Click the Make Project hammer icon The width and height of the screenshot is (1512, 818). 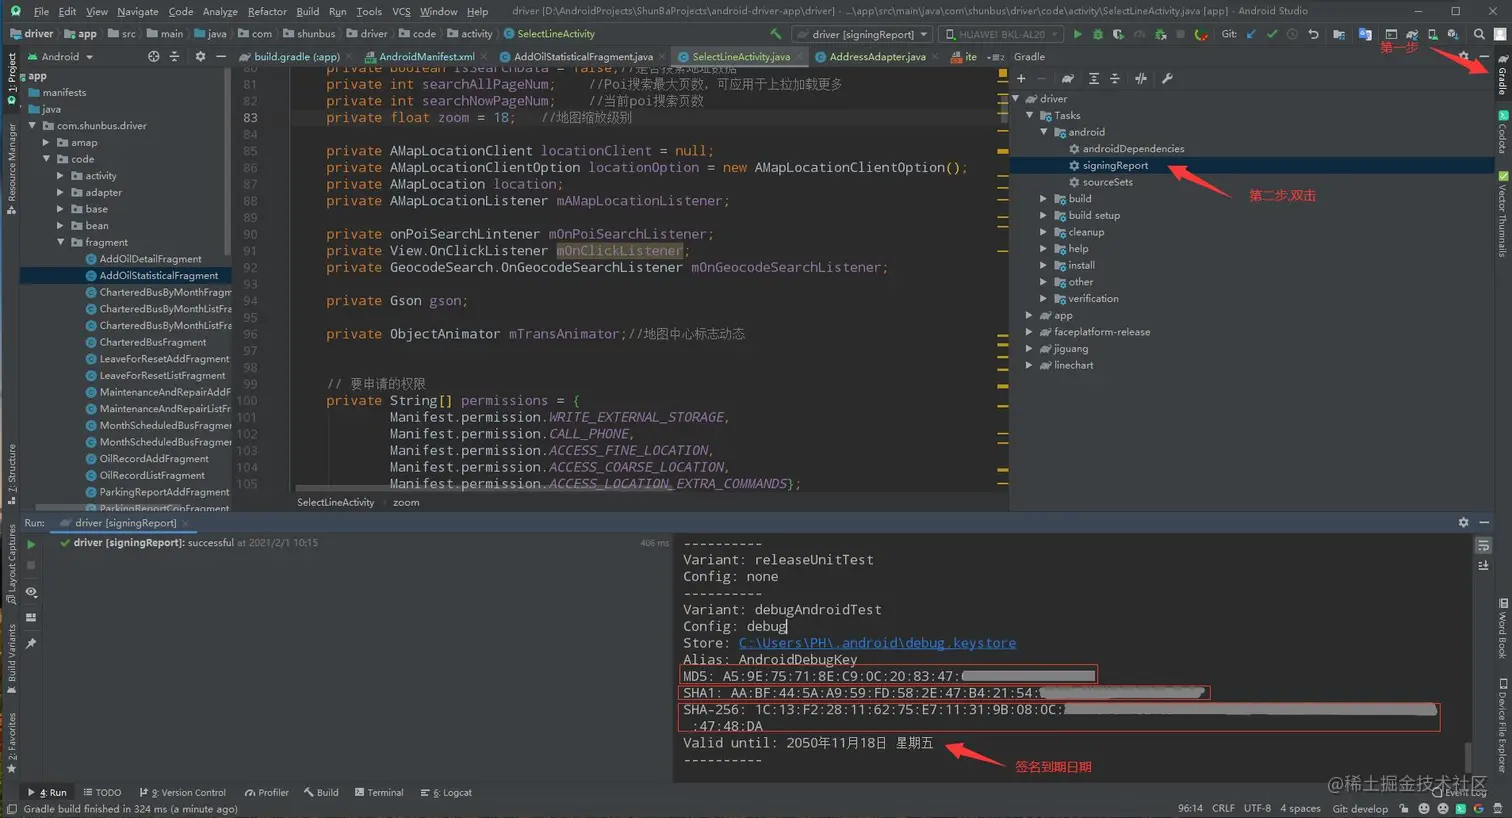click(x=774, y=34)
